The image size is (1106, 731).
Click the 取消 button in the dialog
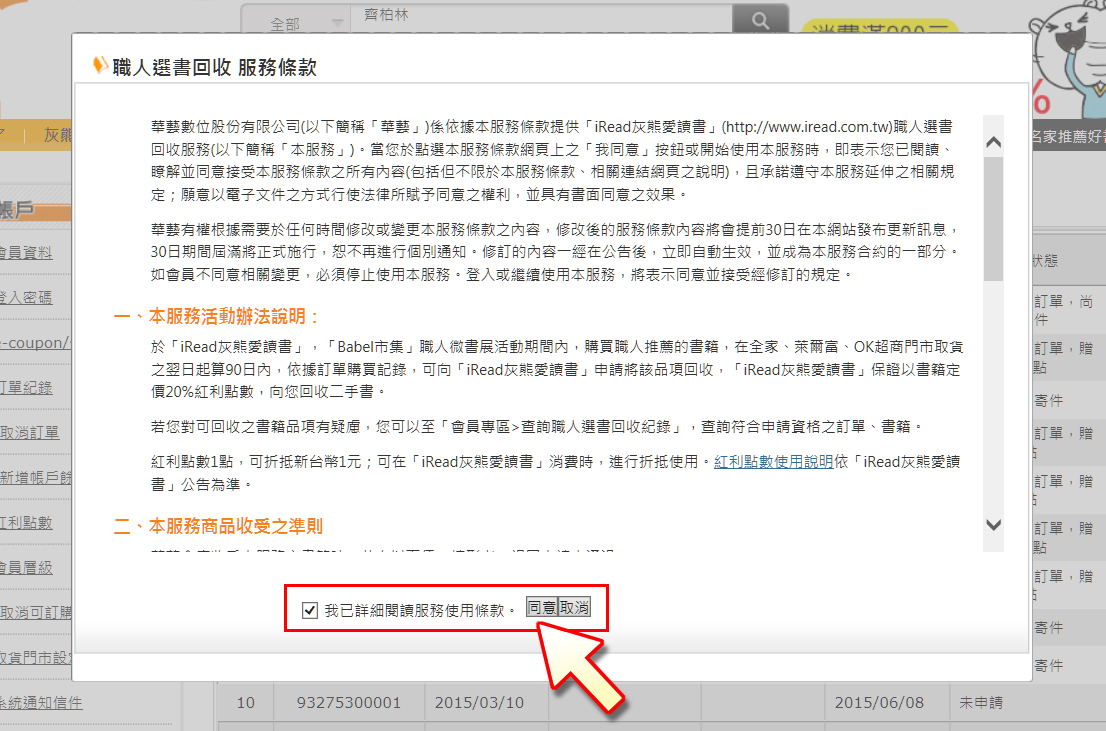pyautogui.click(x=574, y=608)
